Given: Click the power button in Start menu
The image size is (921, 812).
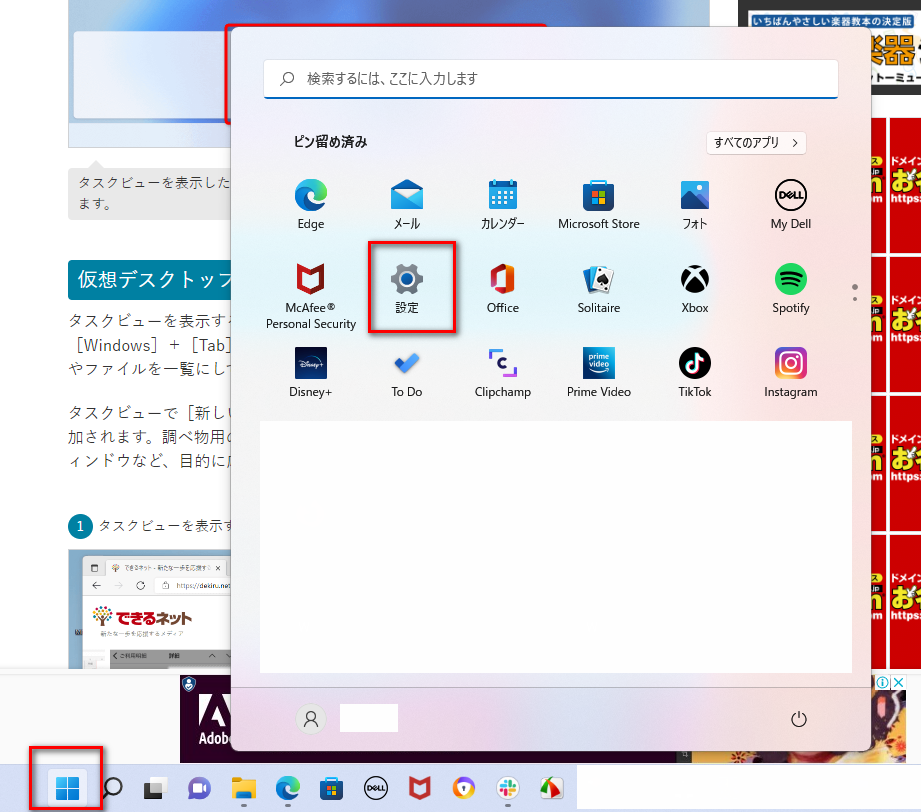Looking at the screenshot, I should [799, 719].
